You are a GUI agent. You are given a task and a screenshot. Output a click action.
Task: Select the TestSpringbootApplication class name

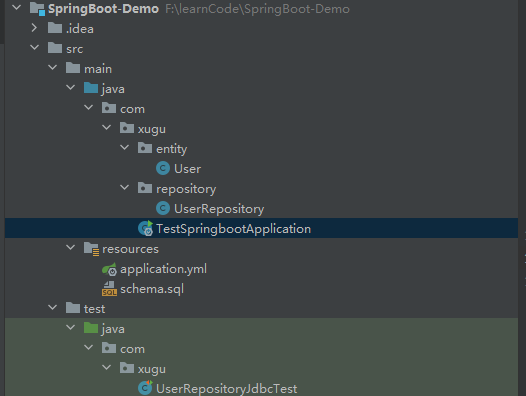[233, 229]
